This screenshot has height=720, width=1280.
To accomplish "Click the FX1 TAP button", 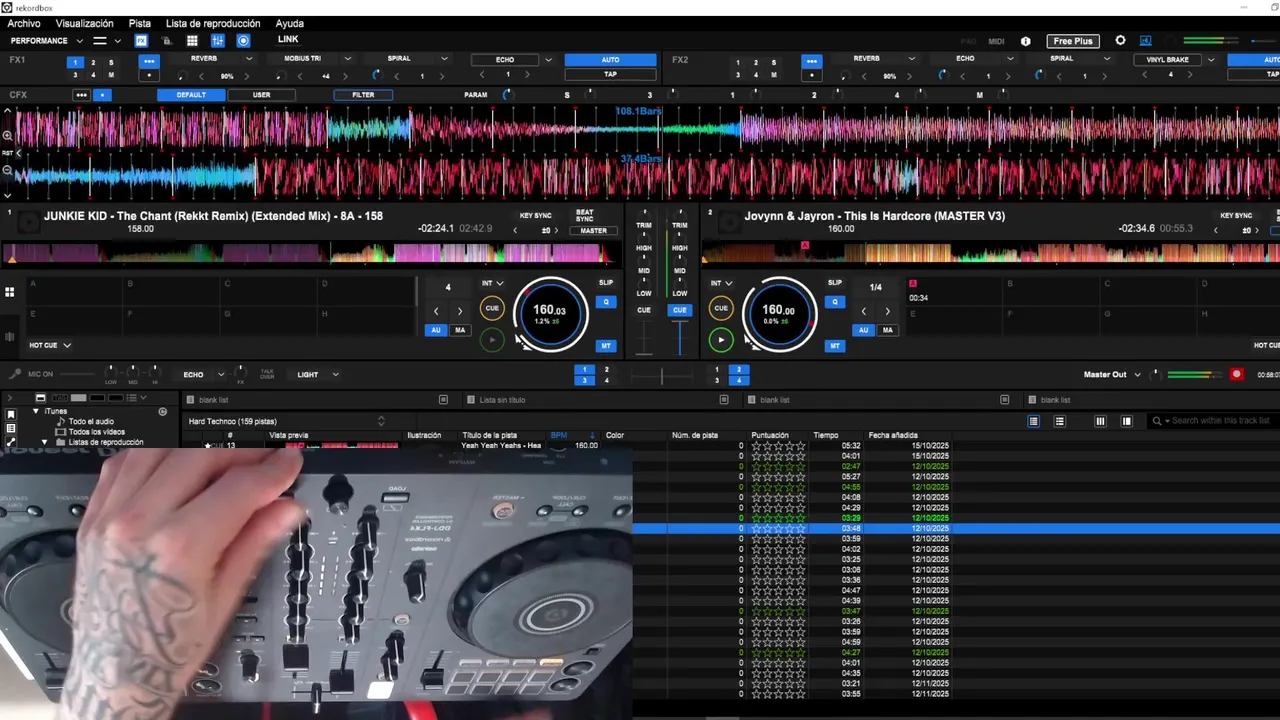I will click(610, 74).
